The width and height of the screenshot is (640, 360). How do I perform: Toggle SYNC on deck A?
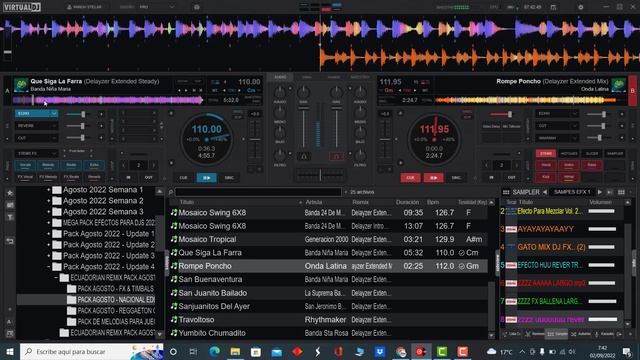(229, 178)
